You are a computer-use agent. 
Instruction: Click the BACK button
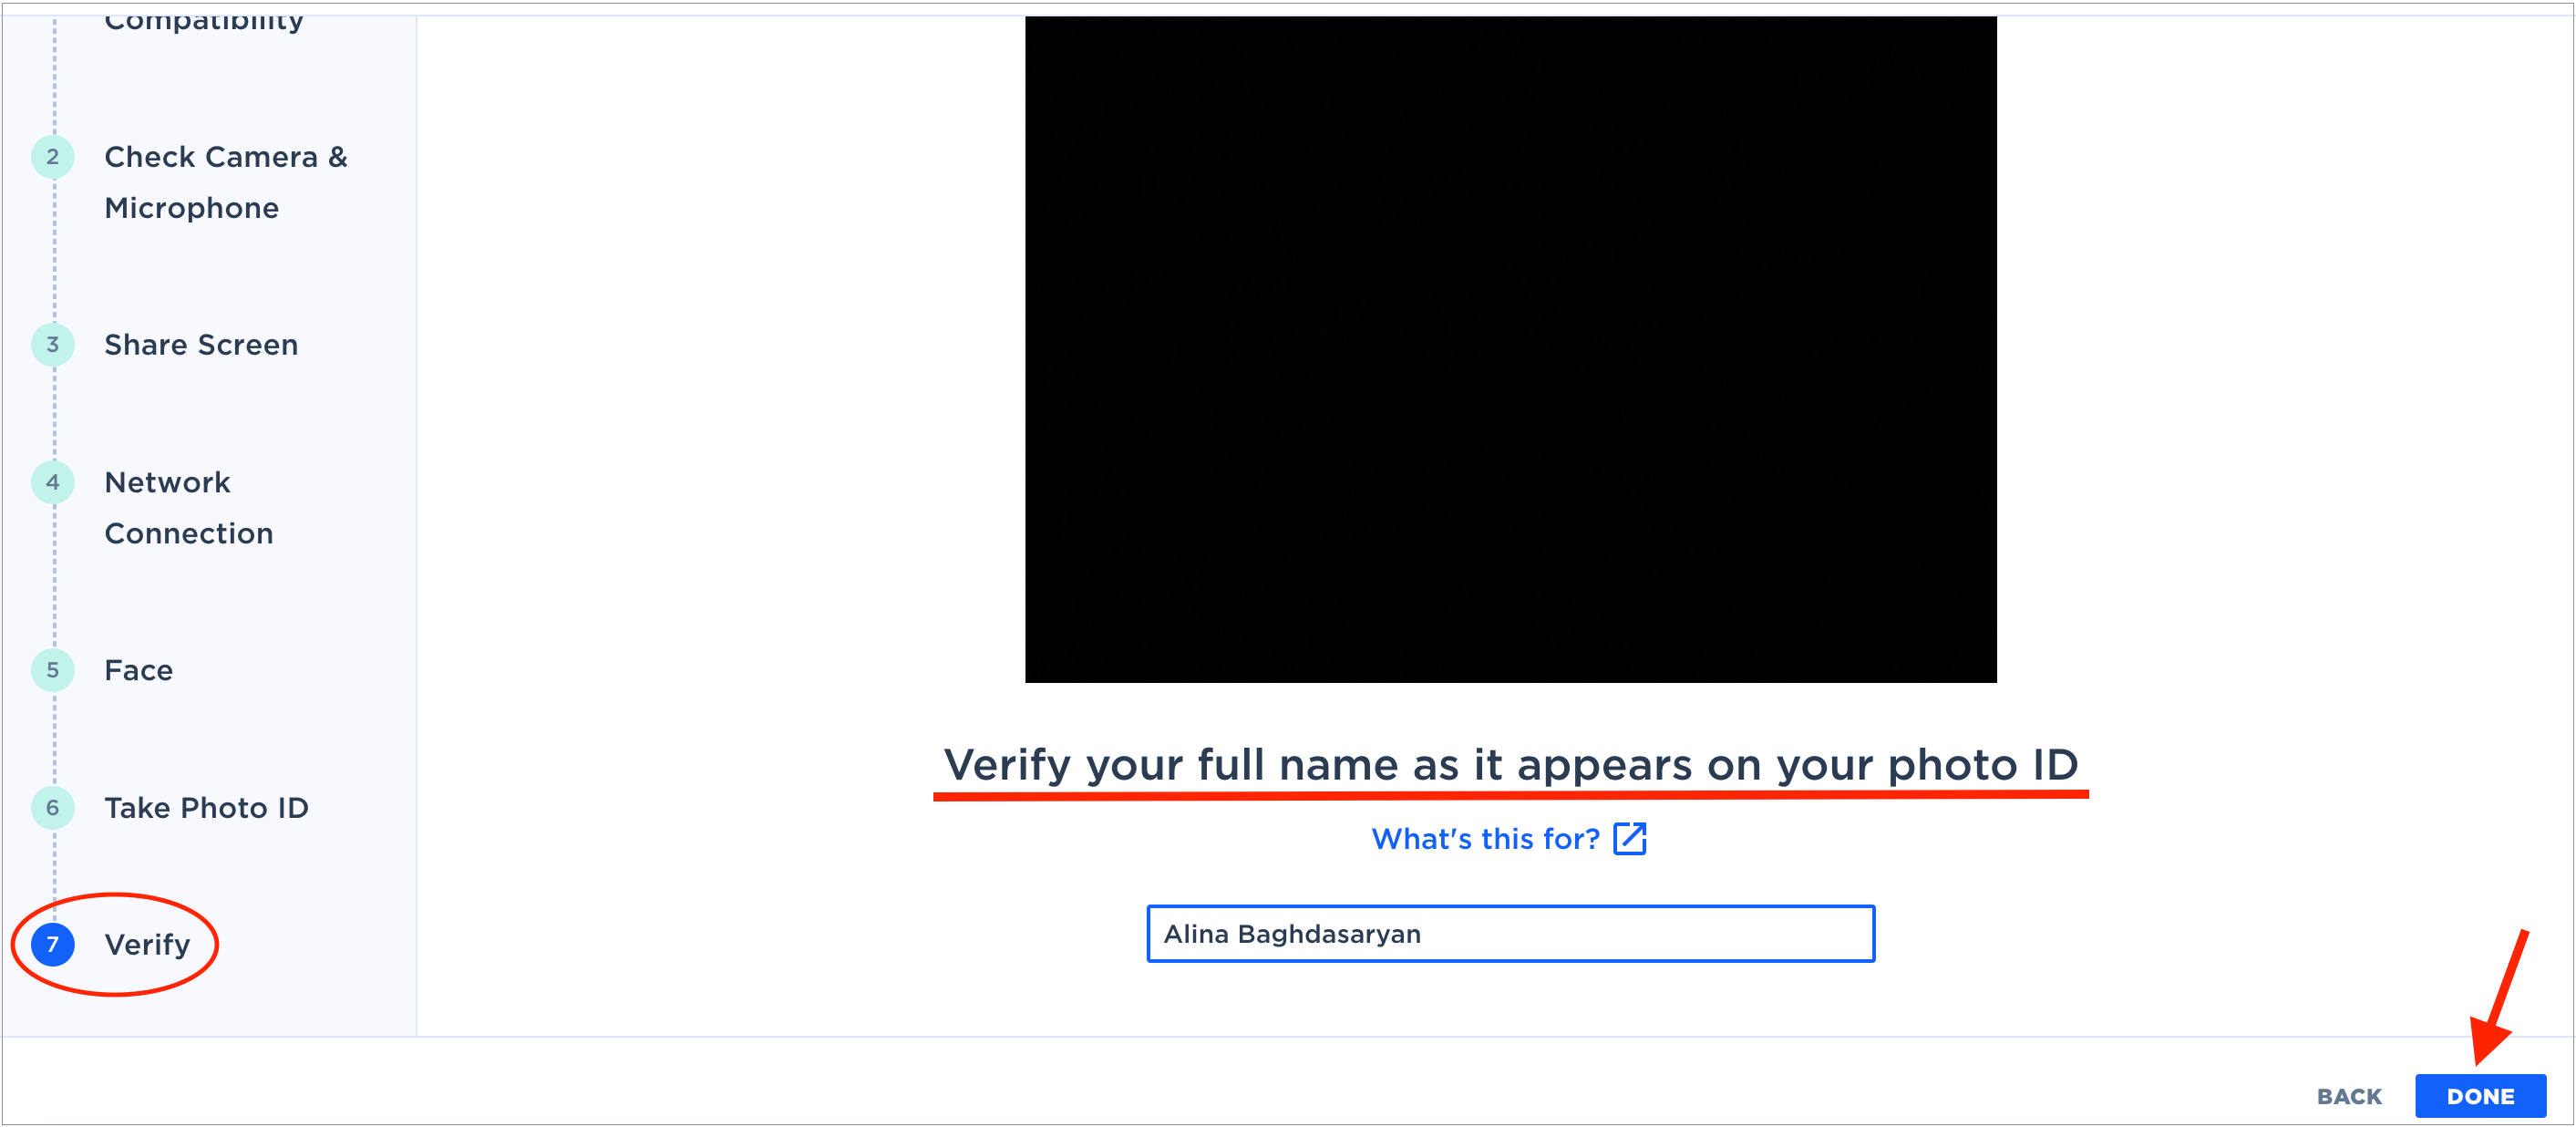coord(2349,1097)
